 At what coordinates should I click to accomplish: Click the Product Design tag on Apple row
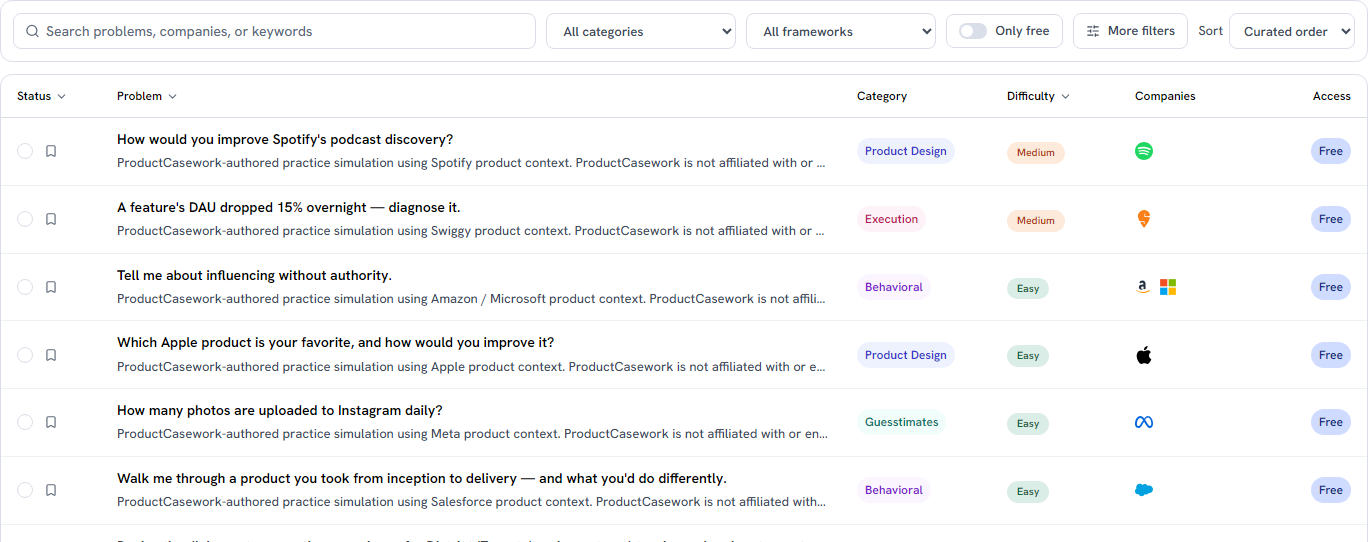[906, 355]
